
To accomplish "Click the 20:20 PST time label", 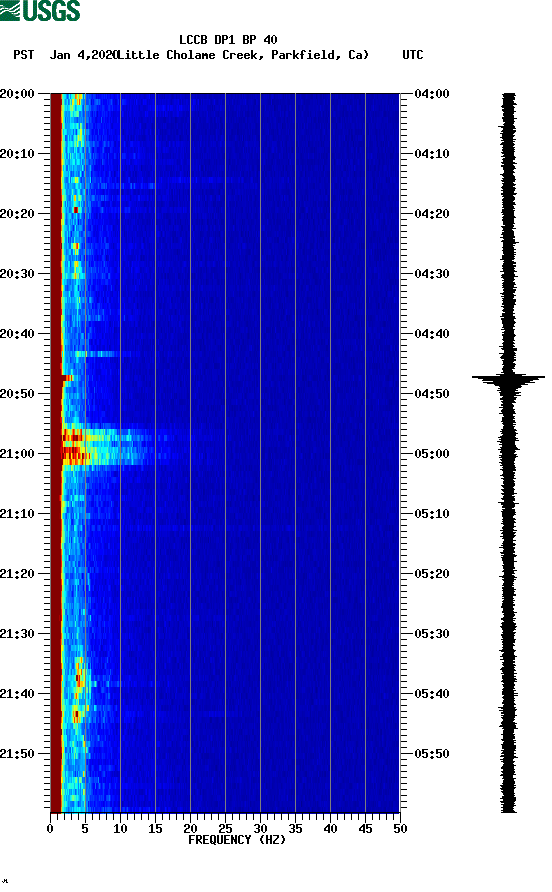I will (x=17, y=214).
